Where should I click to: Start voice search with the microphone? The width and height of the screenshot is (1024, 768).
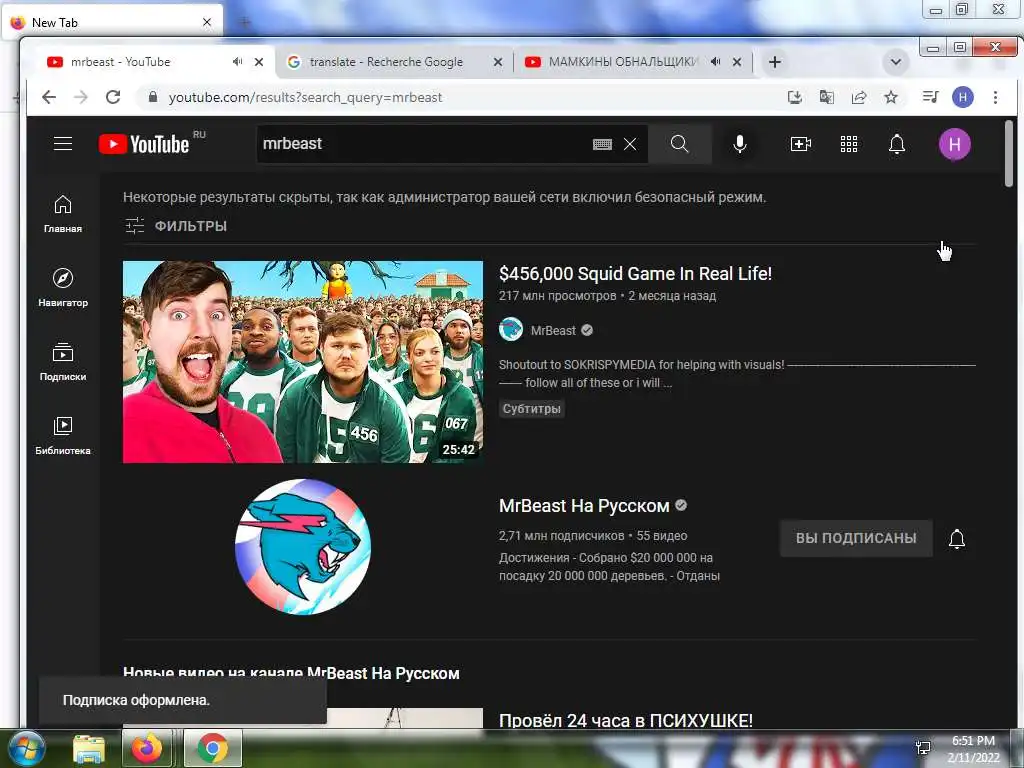point(739,144)
